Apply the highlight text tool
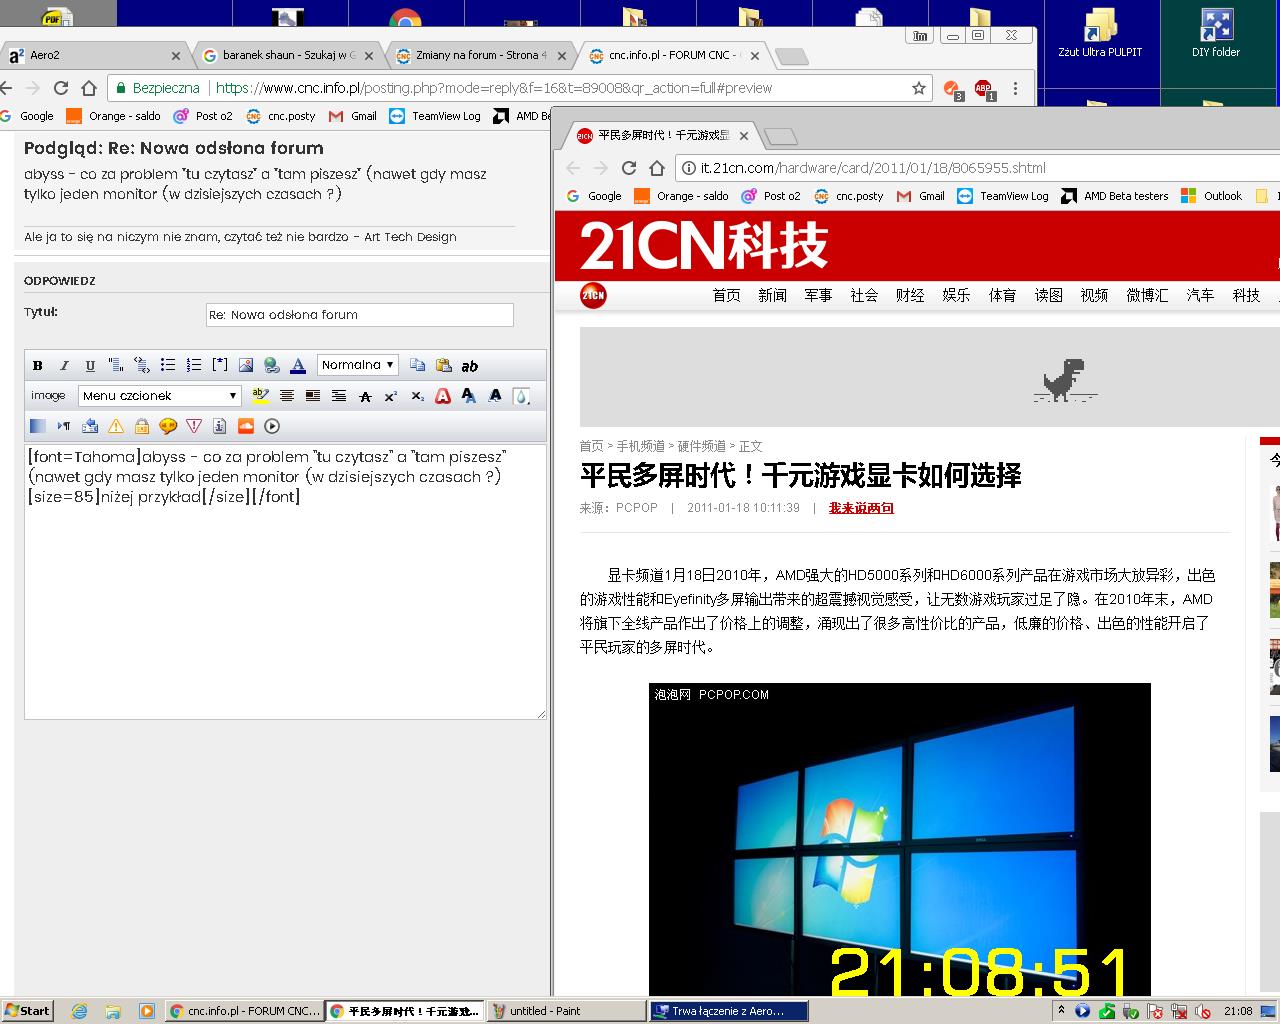 pos(261,396)
